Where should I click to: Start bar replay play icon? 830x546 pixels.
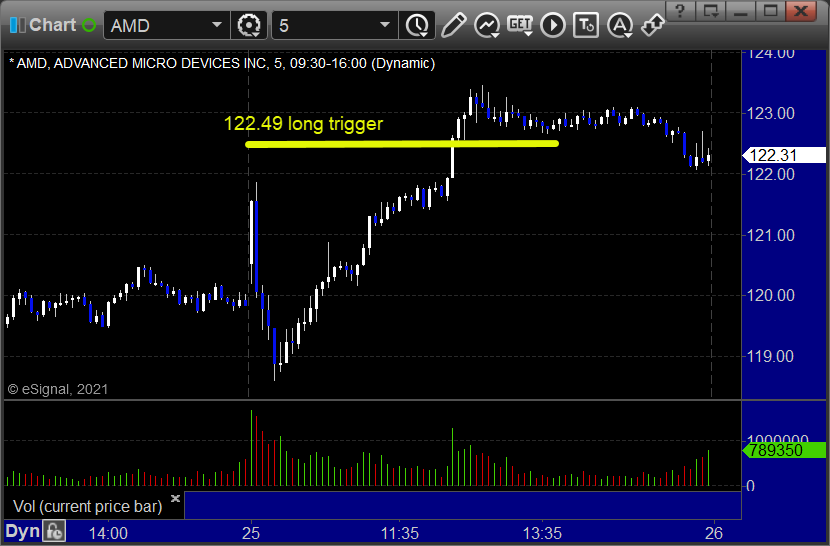coord(553,25)
